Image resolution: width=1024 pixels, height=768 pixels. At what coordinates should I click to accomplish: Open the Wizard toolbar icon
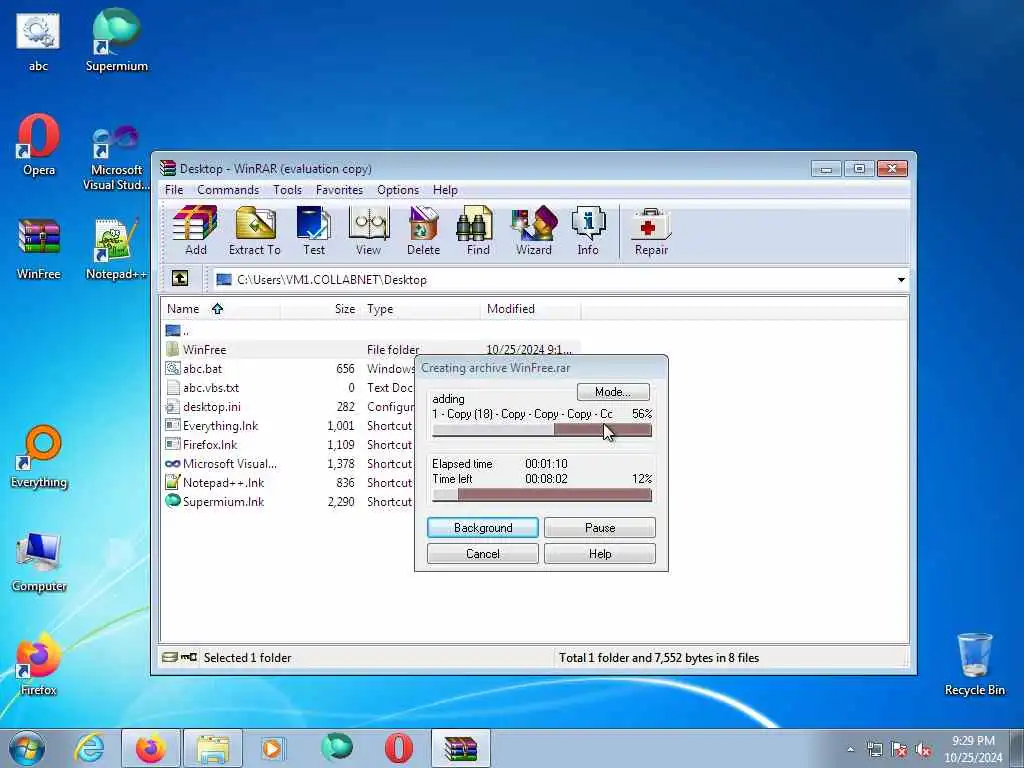[534, 231]
